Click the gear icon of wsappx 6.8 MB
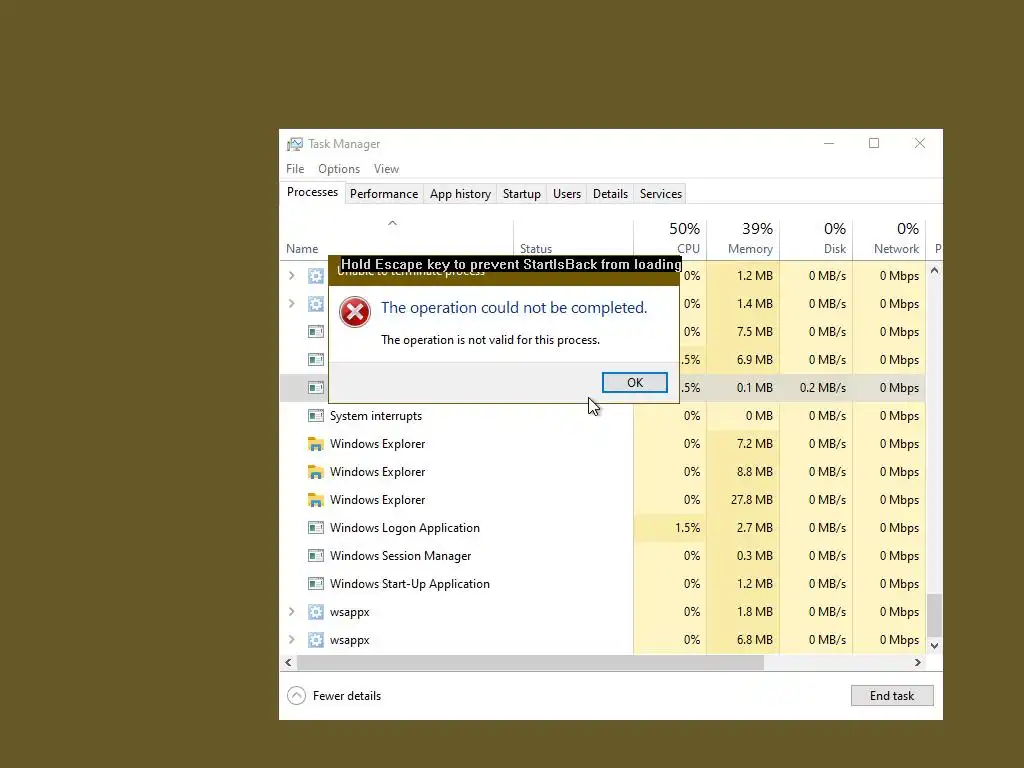The width and height of the screenshot is (1024, 768). [316, 640]
